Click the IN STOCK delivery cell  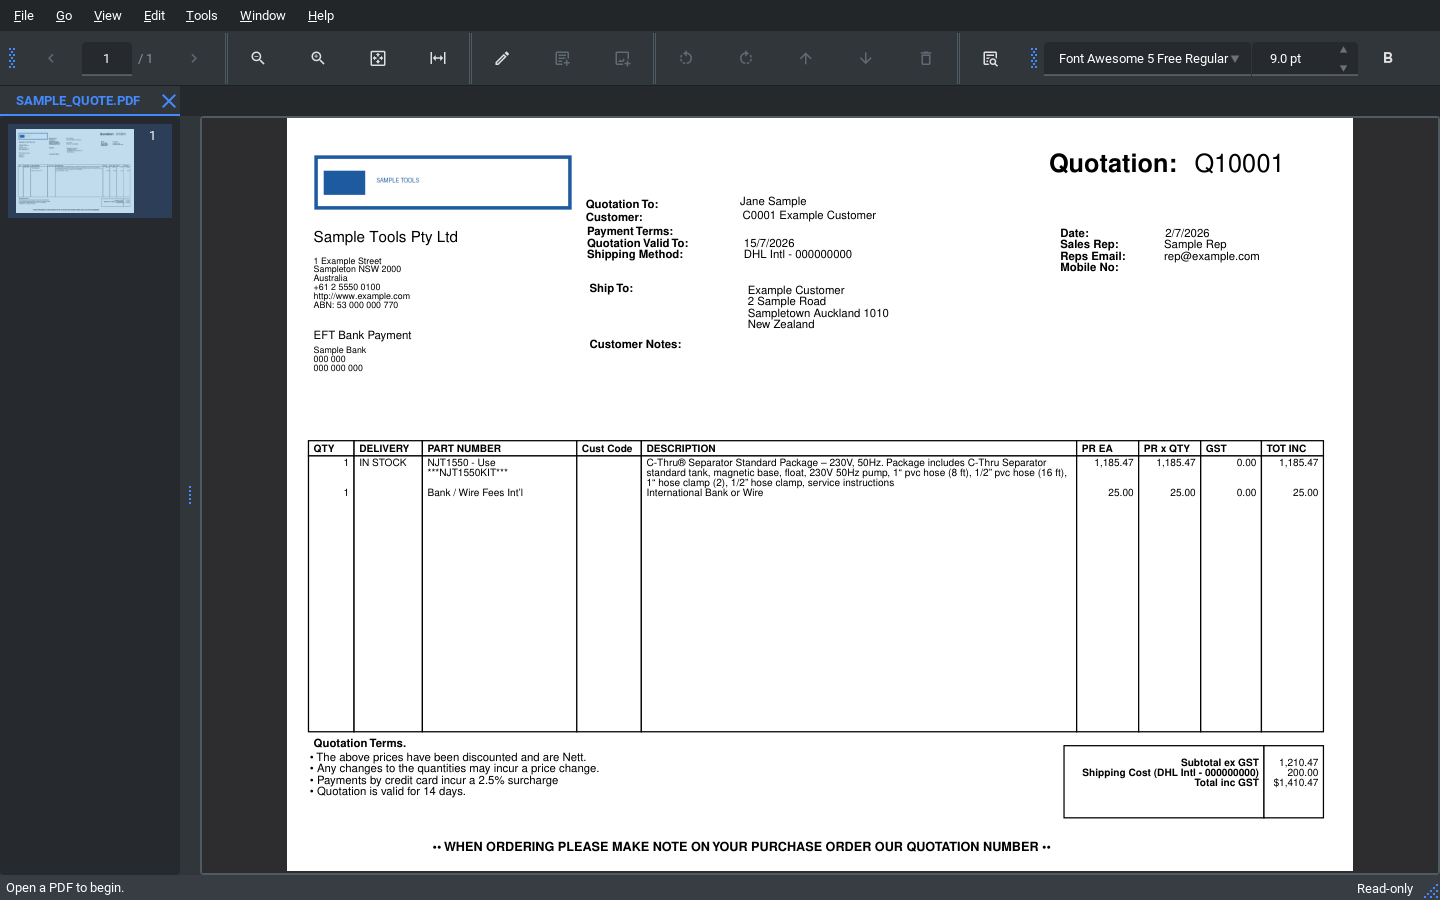(x=383, y=463)
